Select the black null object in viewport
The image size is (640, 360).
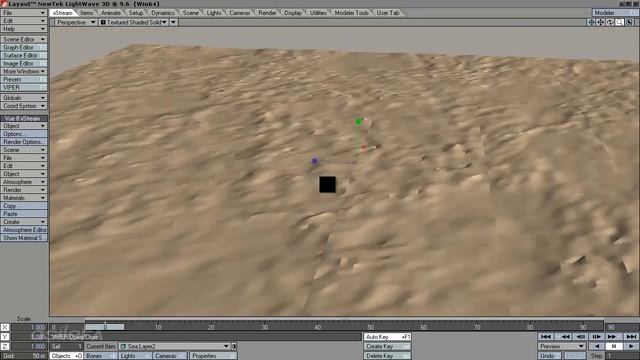[x=327, y=184]
